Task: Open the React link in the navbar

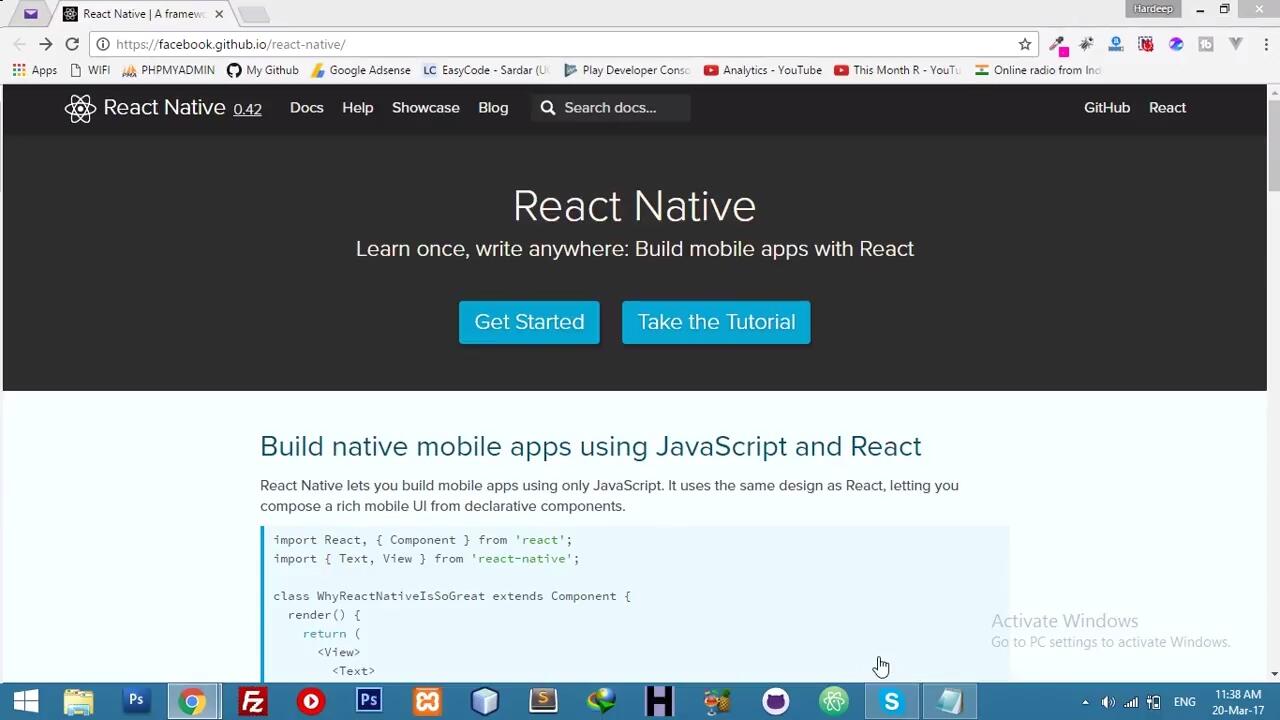Action: (1167, 108)
